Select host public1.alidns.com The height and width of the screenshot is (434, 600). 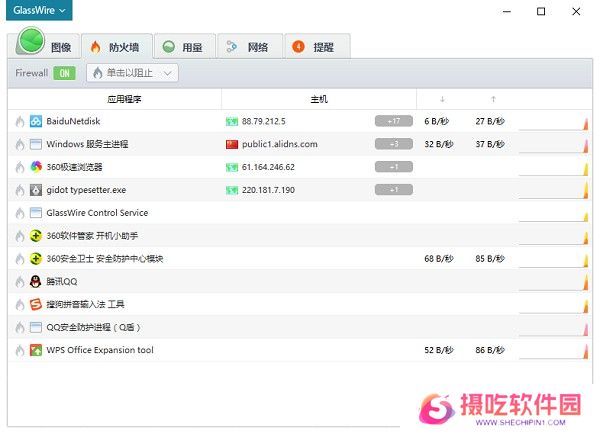tap(279, 144)
